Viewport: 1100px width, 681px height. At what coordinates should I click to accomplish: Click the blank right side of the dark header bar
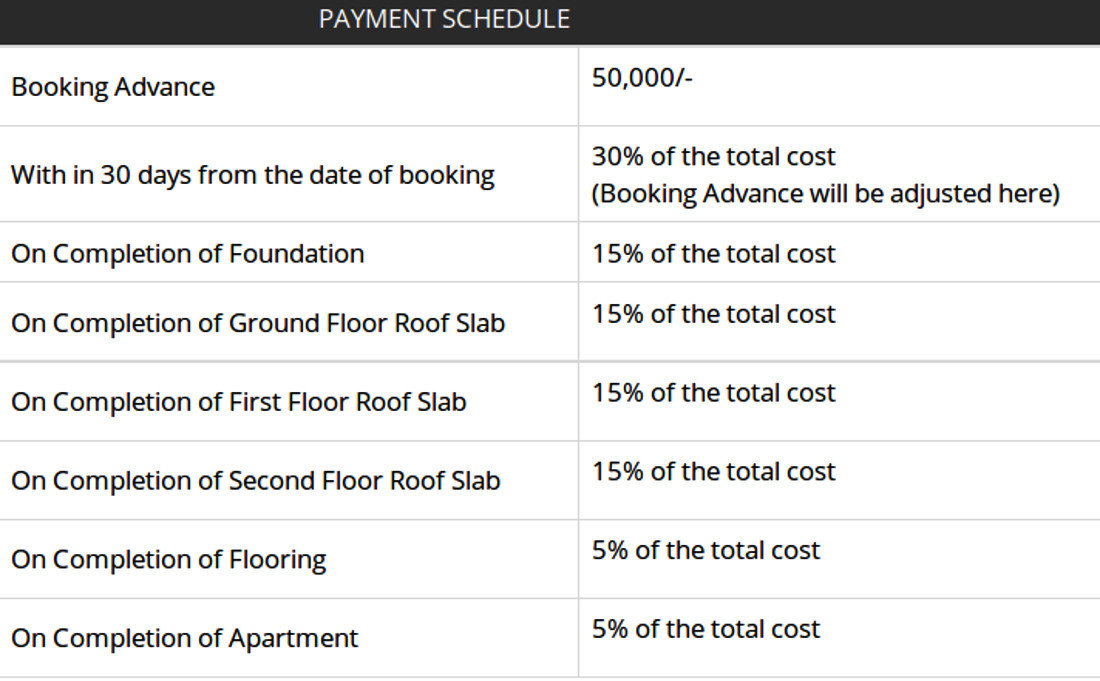click(x=850, y=20)
